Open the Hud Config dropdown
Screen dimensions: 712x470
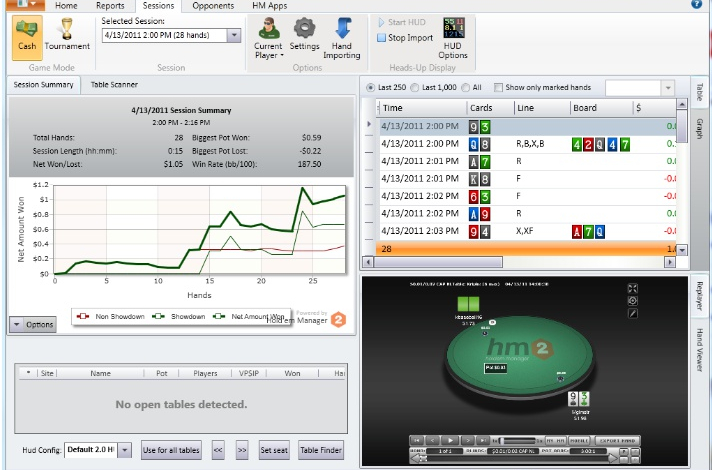point(124,450)
